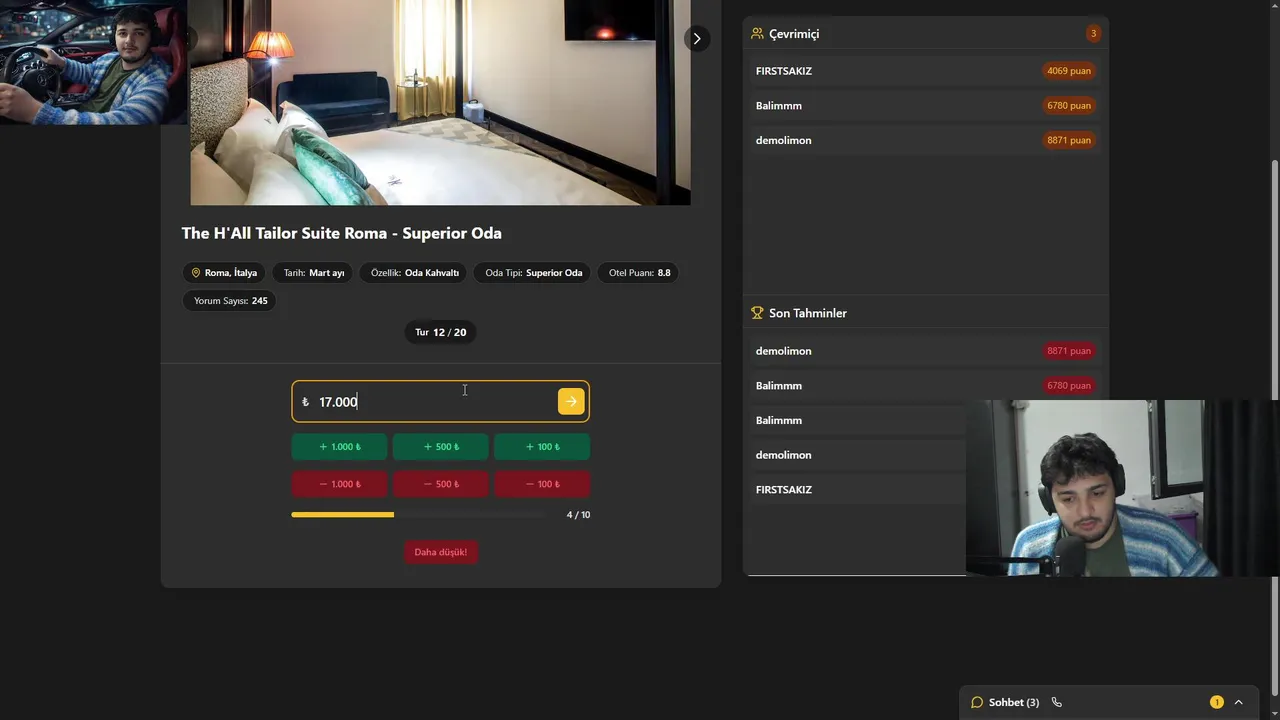Select the 'Otel Puanı: 8.8' tag
Screen dimensions: 1280x720
(640, 272)
